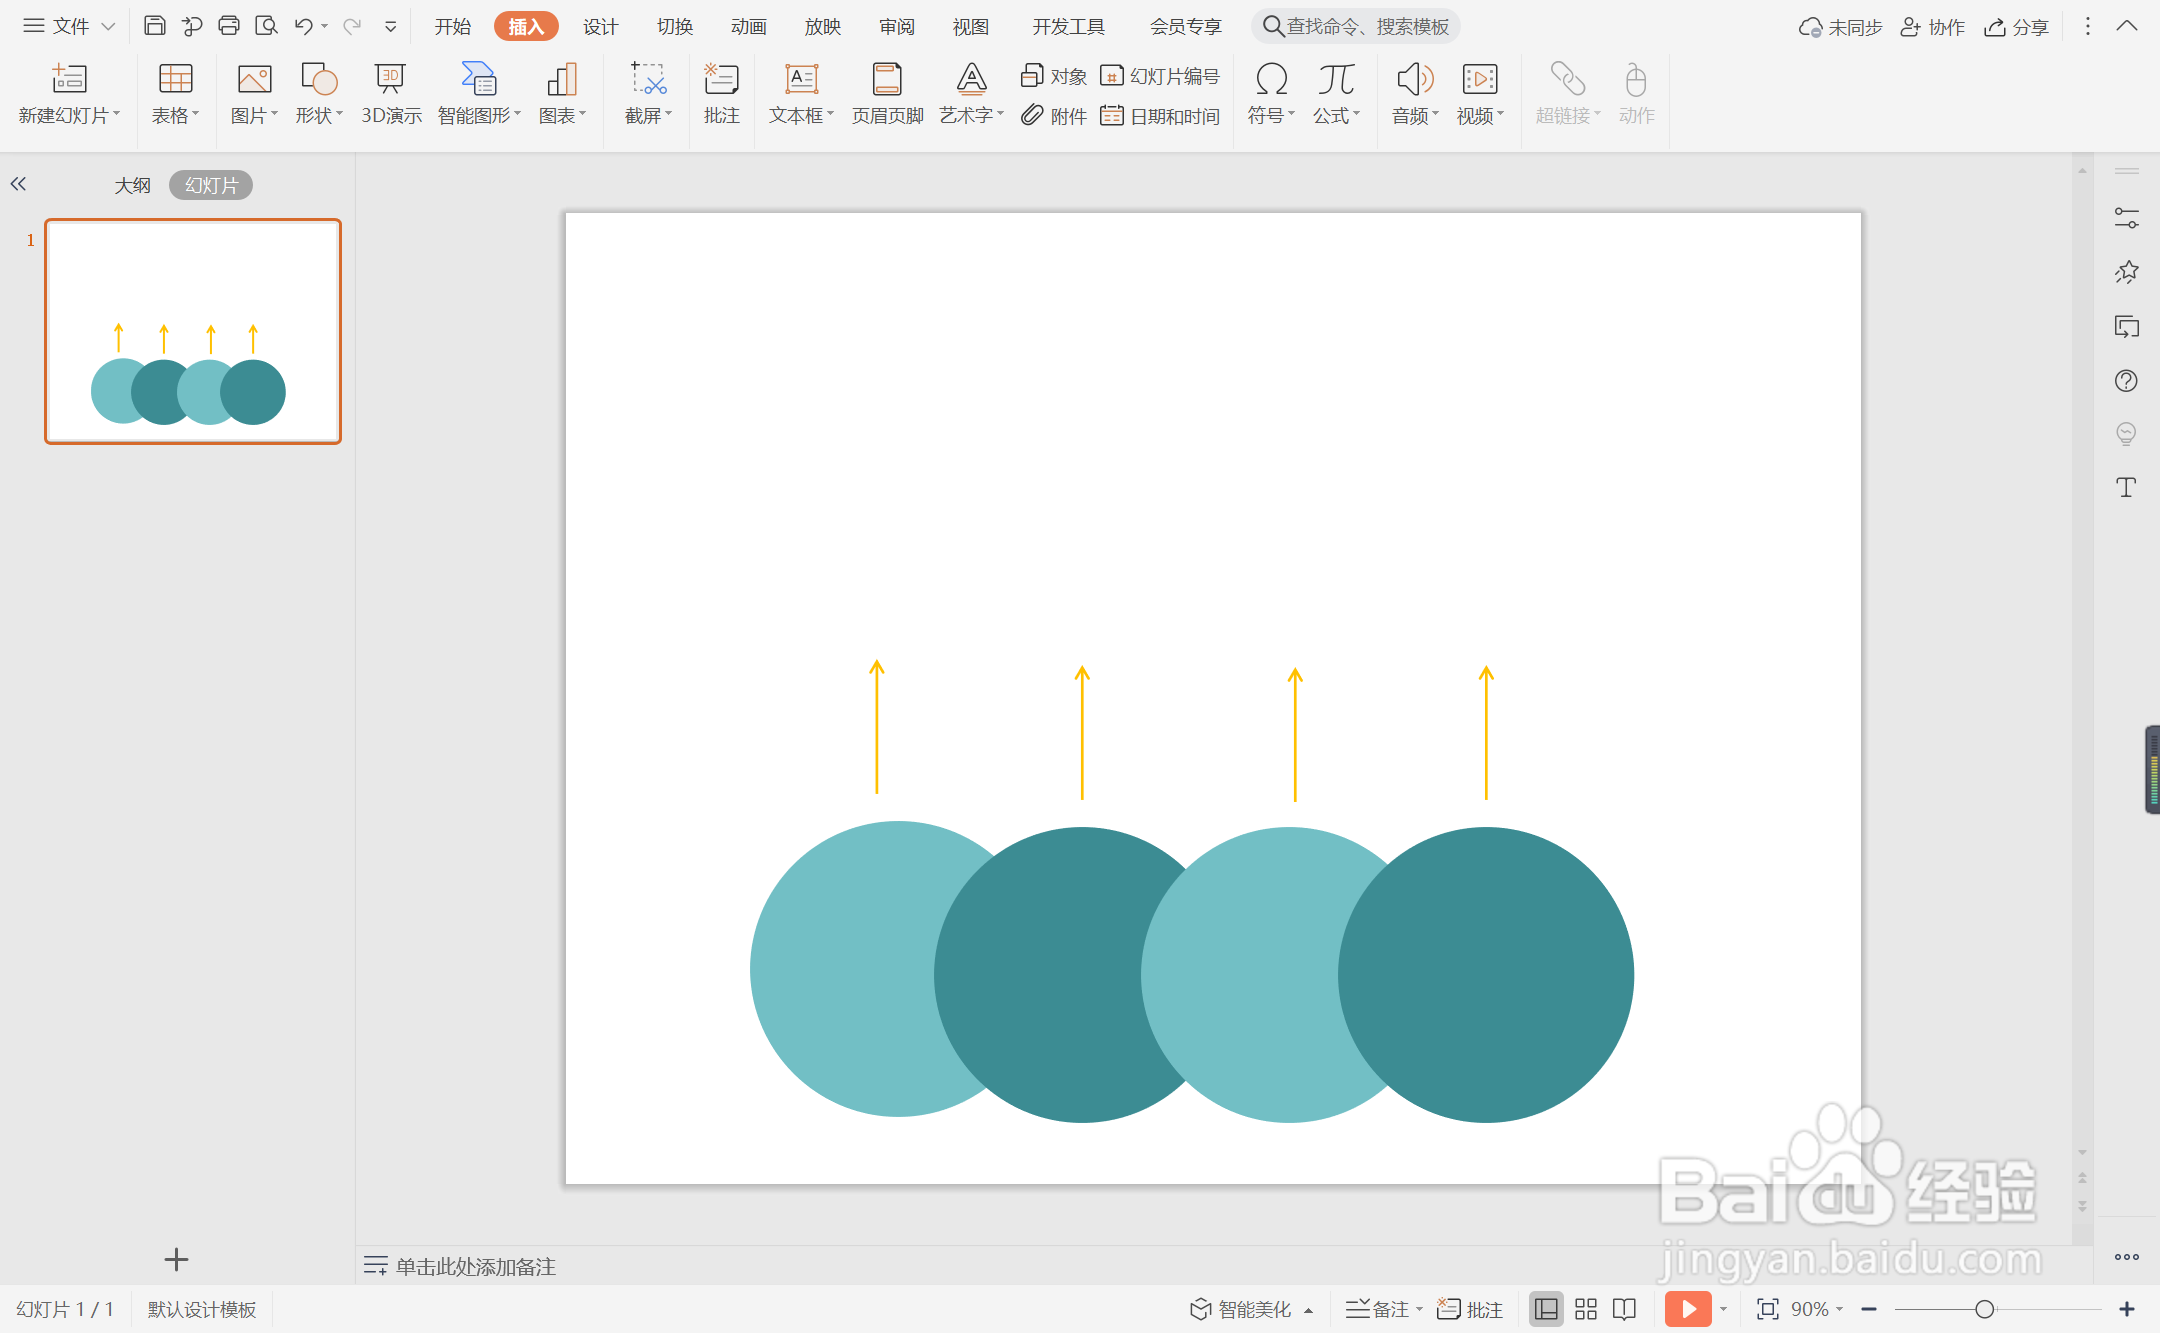Open 切换 transitions tab
The height and width of the screenshot is (1333, 2160).
[x=674, y=27]
